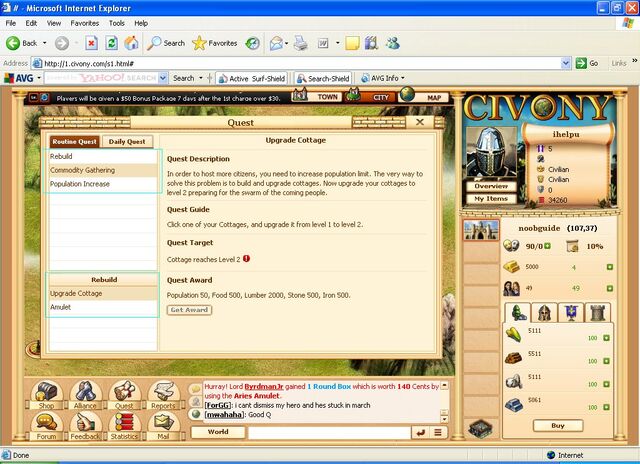
Task: Open the Quest scroll icon
Action: coord(124,394)
